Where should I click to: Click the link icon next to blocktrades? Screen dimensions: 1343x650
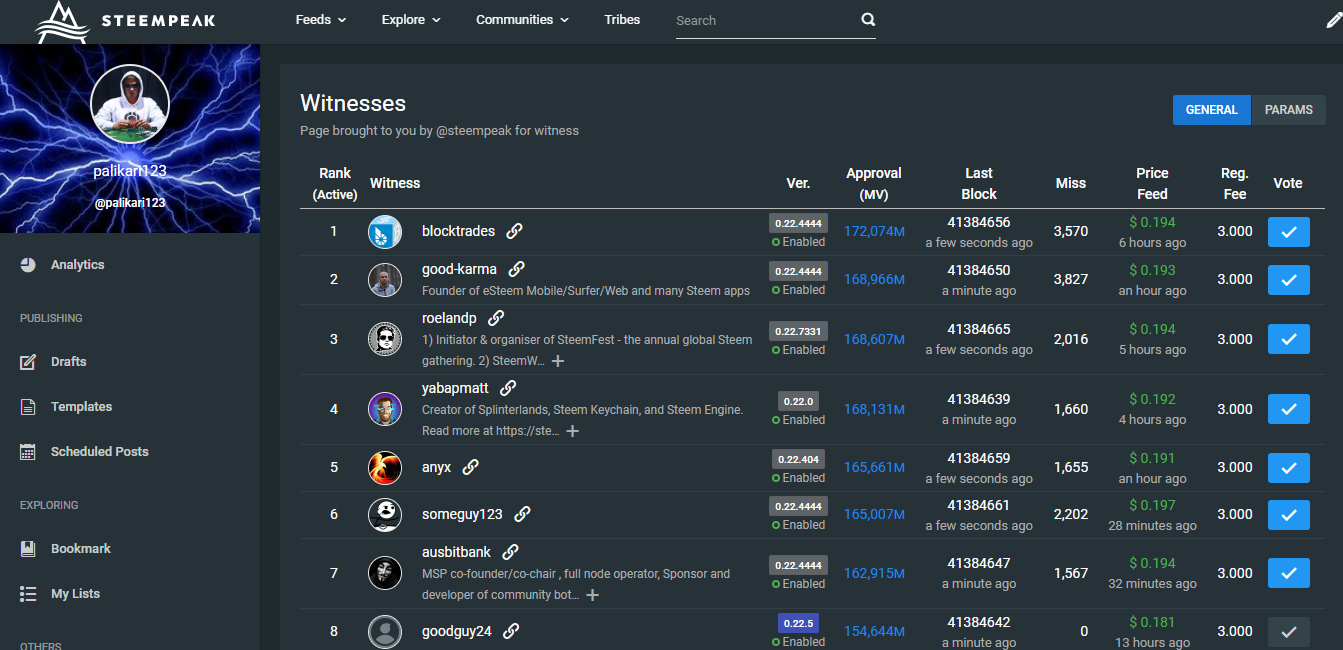514,231
